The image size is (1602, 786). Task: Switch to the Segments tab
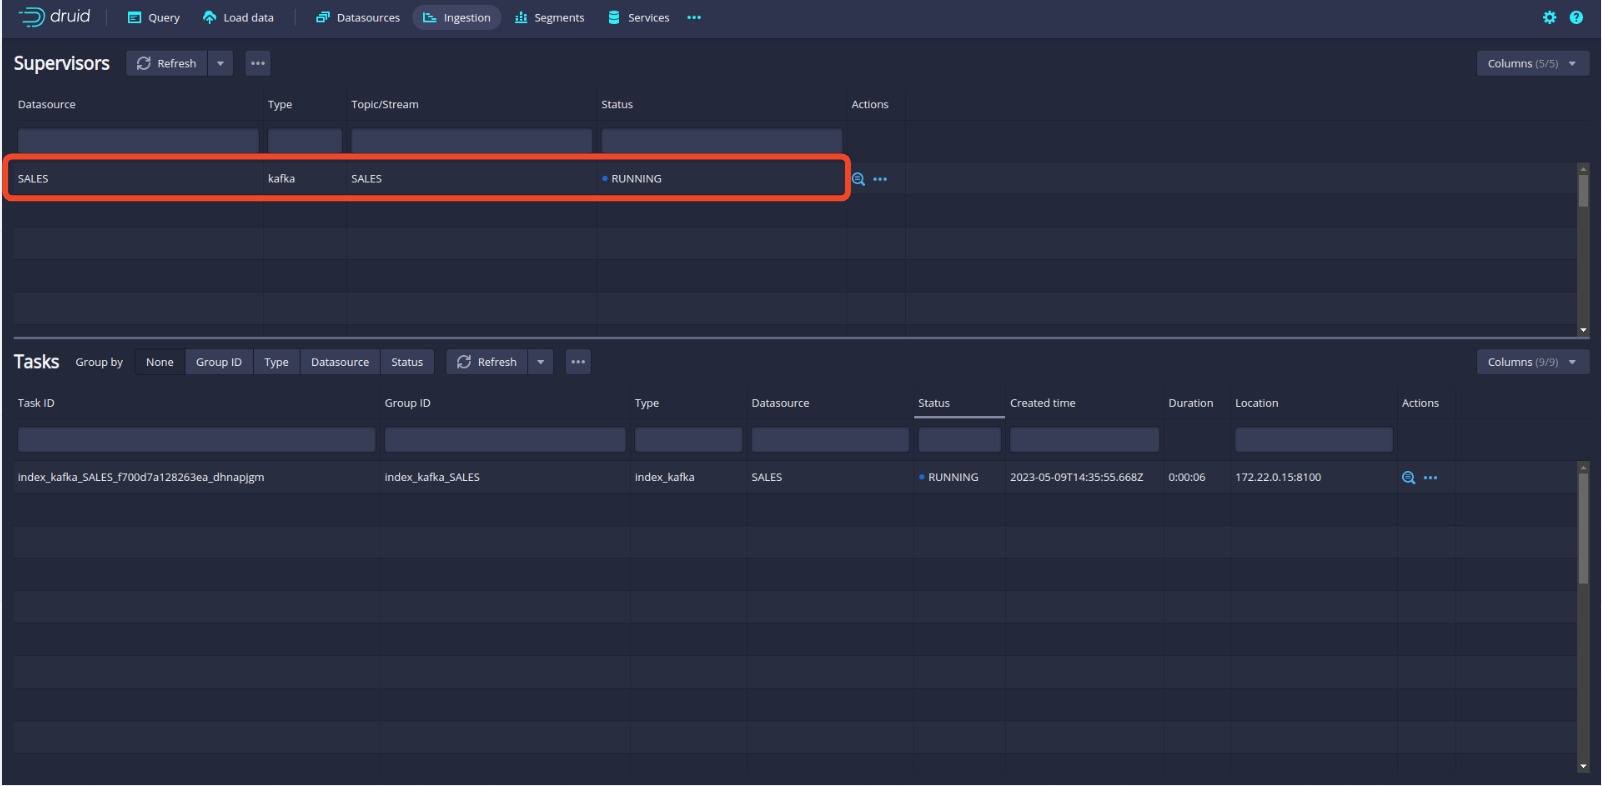[549, 17]
